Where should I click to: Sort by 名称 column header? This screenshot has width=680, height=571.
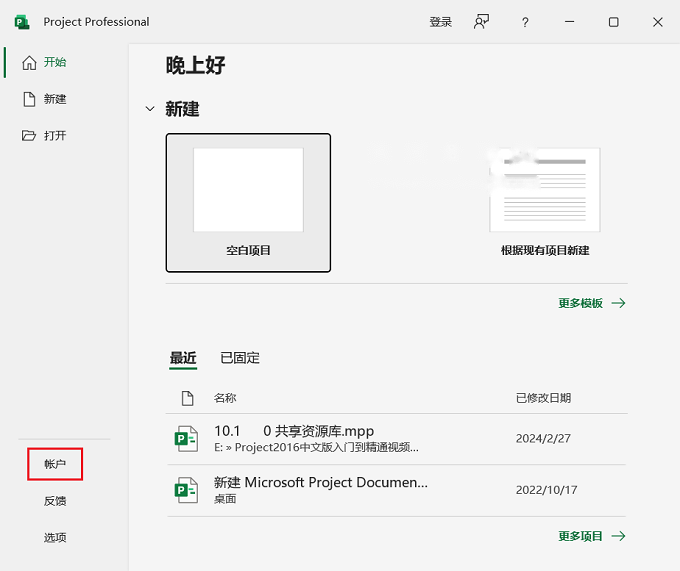coord(225,398)
